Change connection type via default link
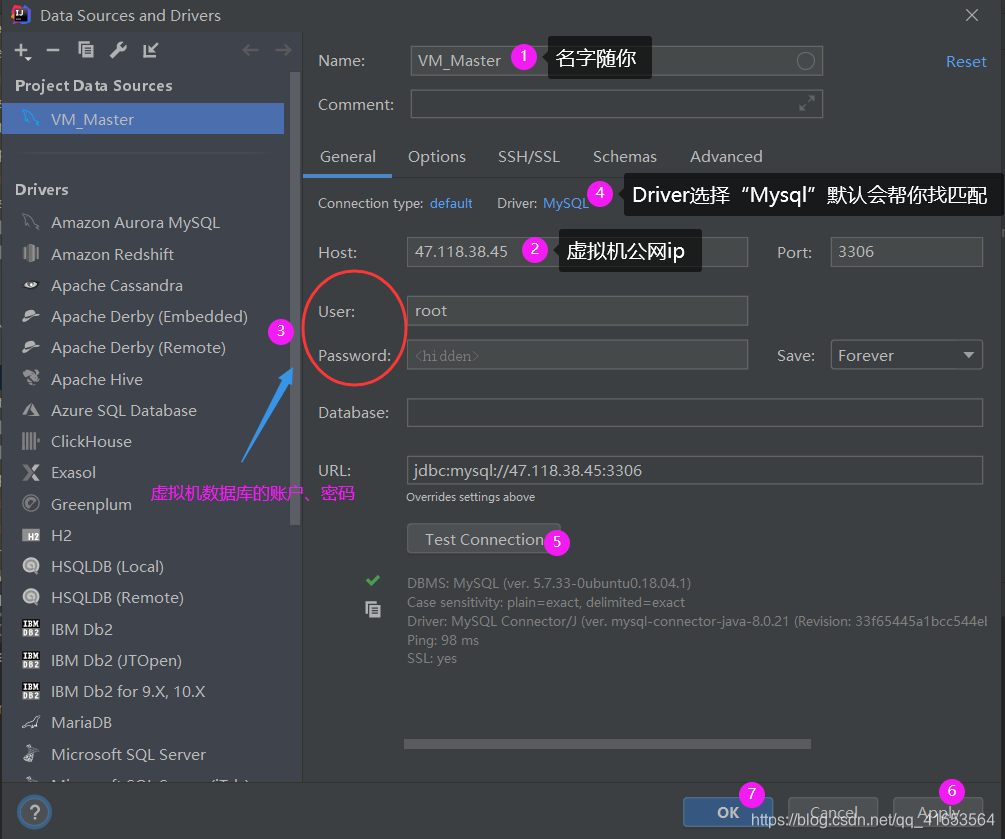Viewport: 1005px width, 839px height. (451, 203)
